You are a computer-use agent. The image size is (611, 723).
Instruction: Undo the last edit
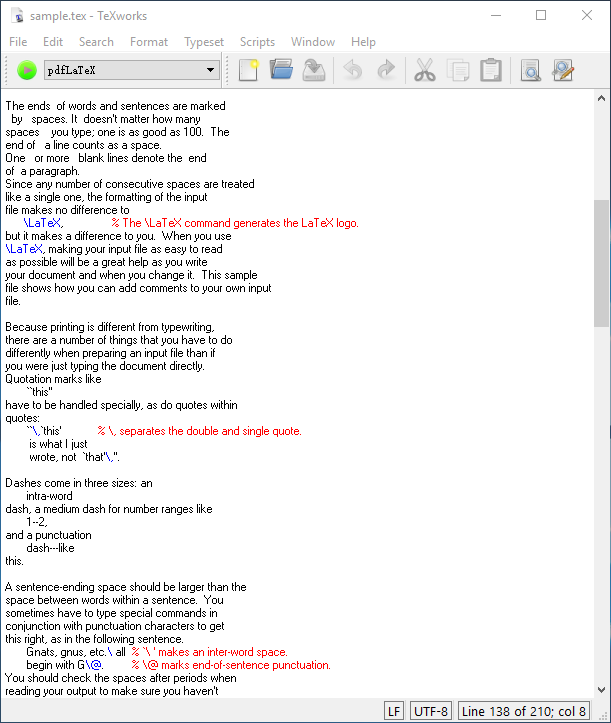click(x=353, y=71)
